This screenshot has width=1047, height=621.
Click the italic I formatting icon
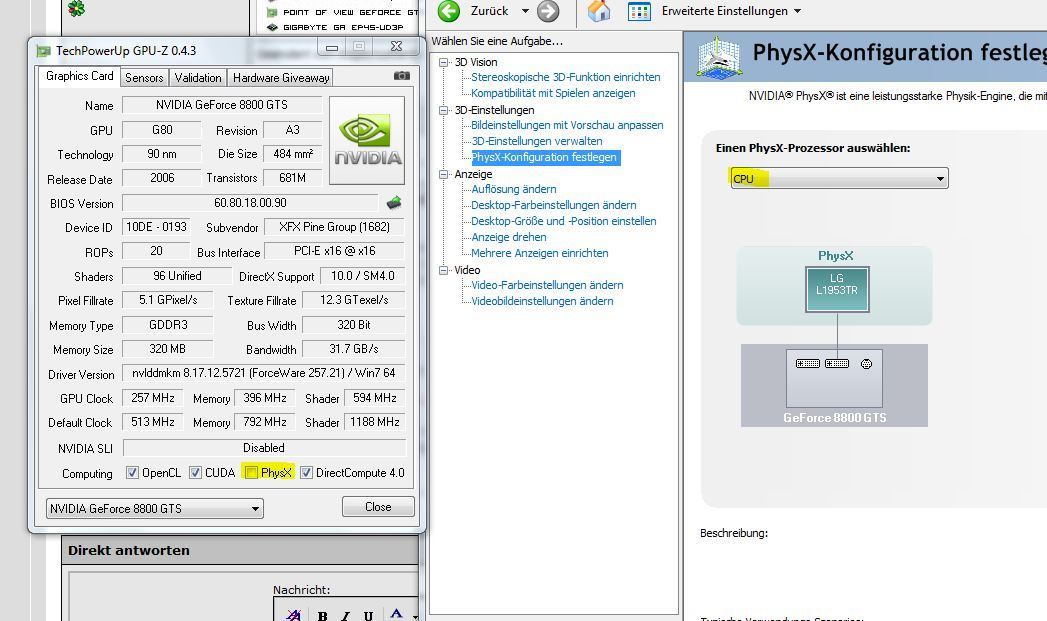(345, 616)
